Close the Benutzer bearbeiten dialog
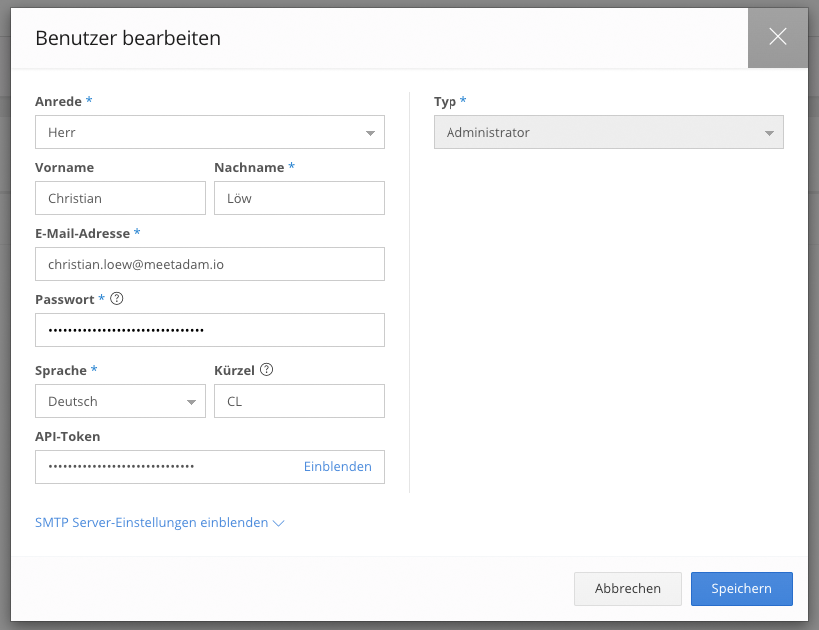Image resolution: width=819 pixels, height=630 pixels. pyautogui.click(x=777, y=37)
